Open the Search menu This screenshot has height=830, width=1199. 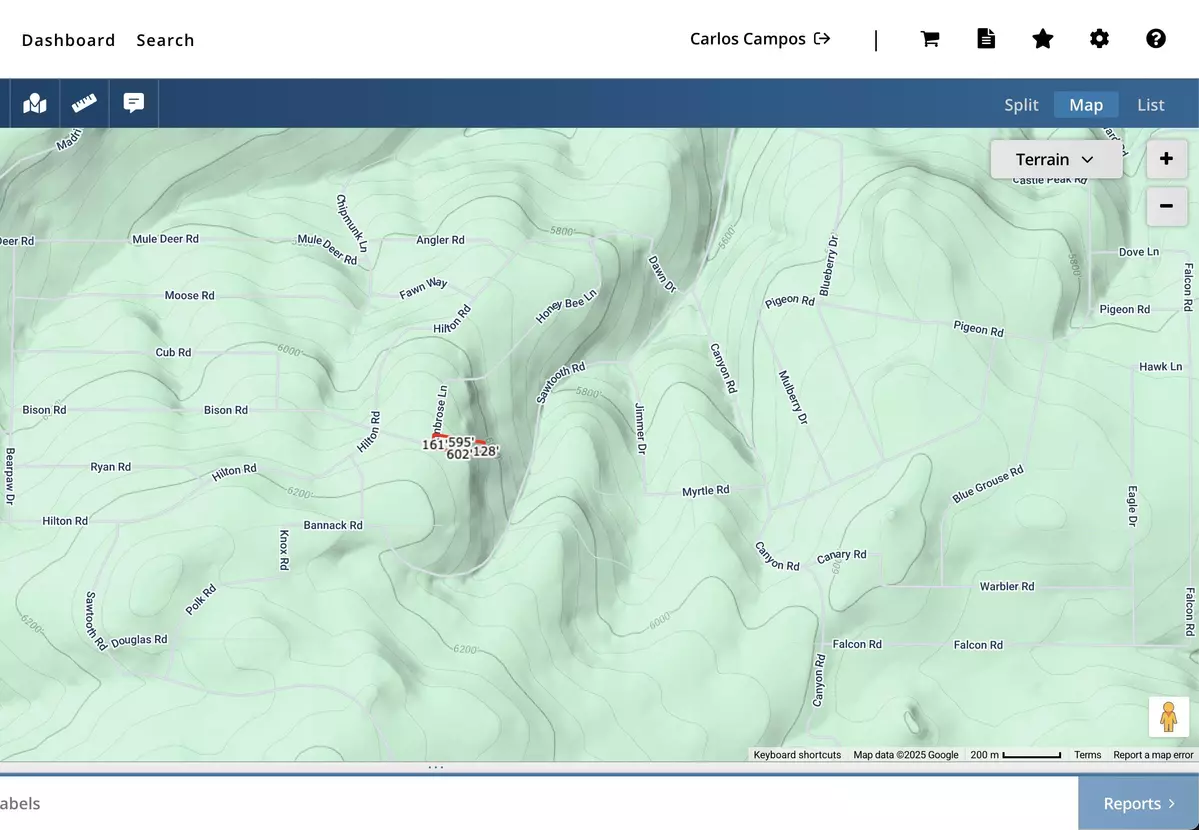click(165, 40)
